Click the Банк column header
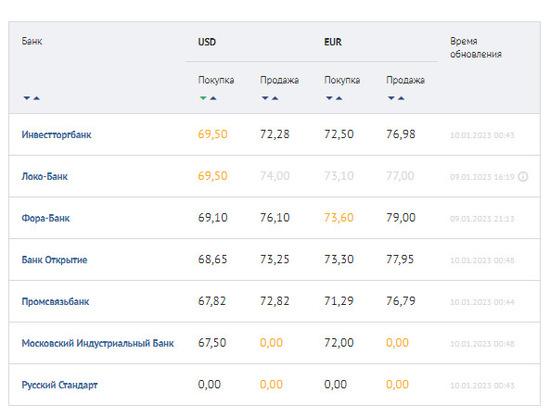This screenshot has width=550, height=418. click(x=32, y=41)
